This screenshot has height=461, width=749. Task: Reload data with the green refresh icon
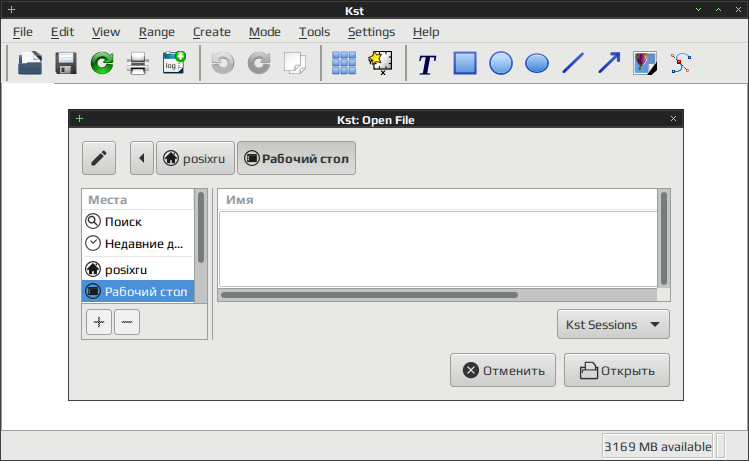102,63
